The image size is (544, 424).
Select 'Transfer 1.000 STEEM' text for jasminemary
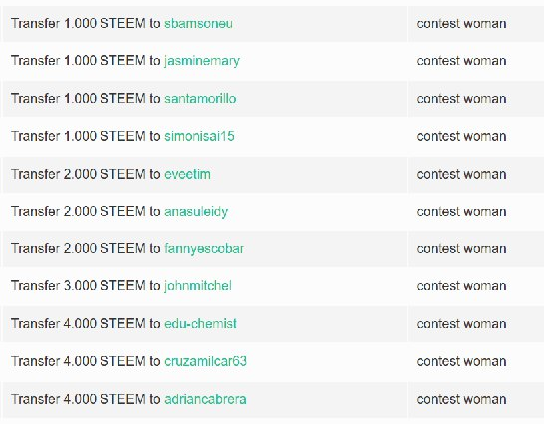click(78, 61)
